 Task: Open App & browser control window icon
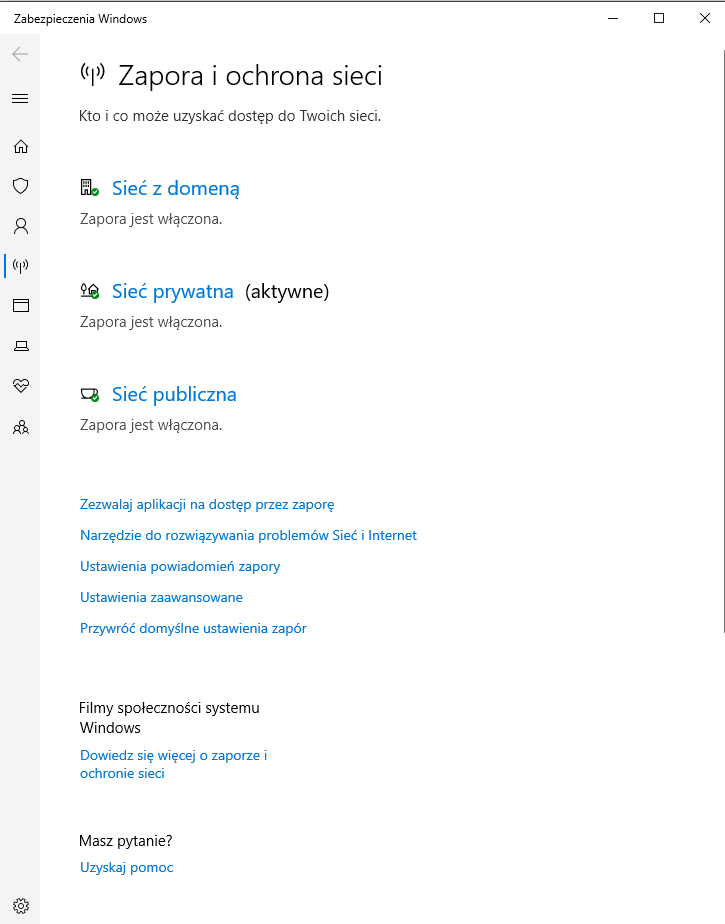(x=20, y=306)
